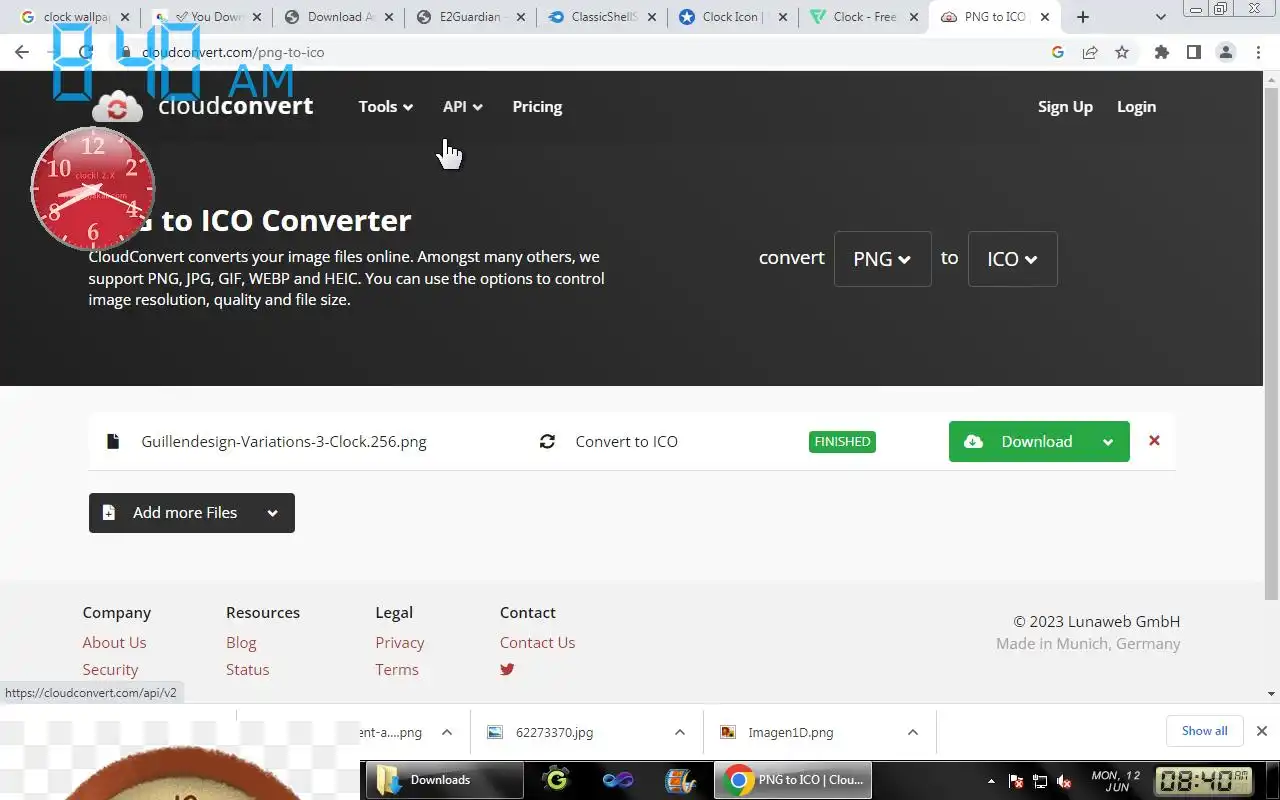Open the ICO target format dropdown
Image resolution: width=1280 pixels, height=800 pixels.
[x=1012, y=259]
